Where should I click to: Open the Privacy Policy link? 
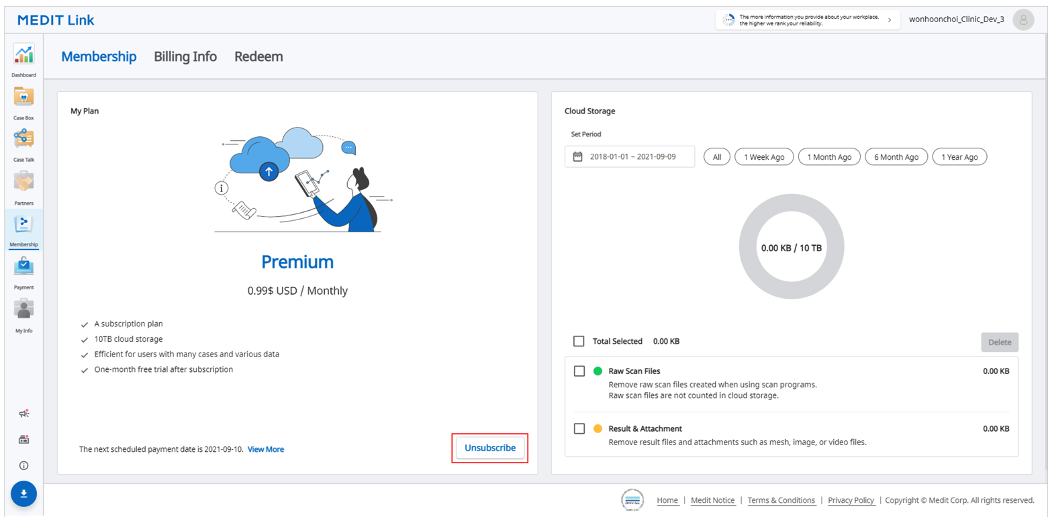(x=851, y=500)
